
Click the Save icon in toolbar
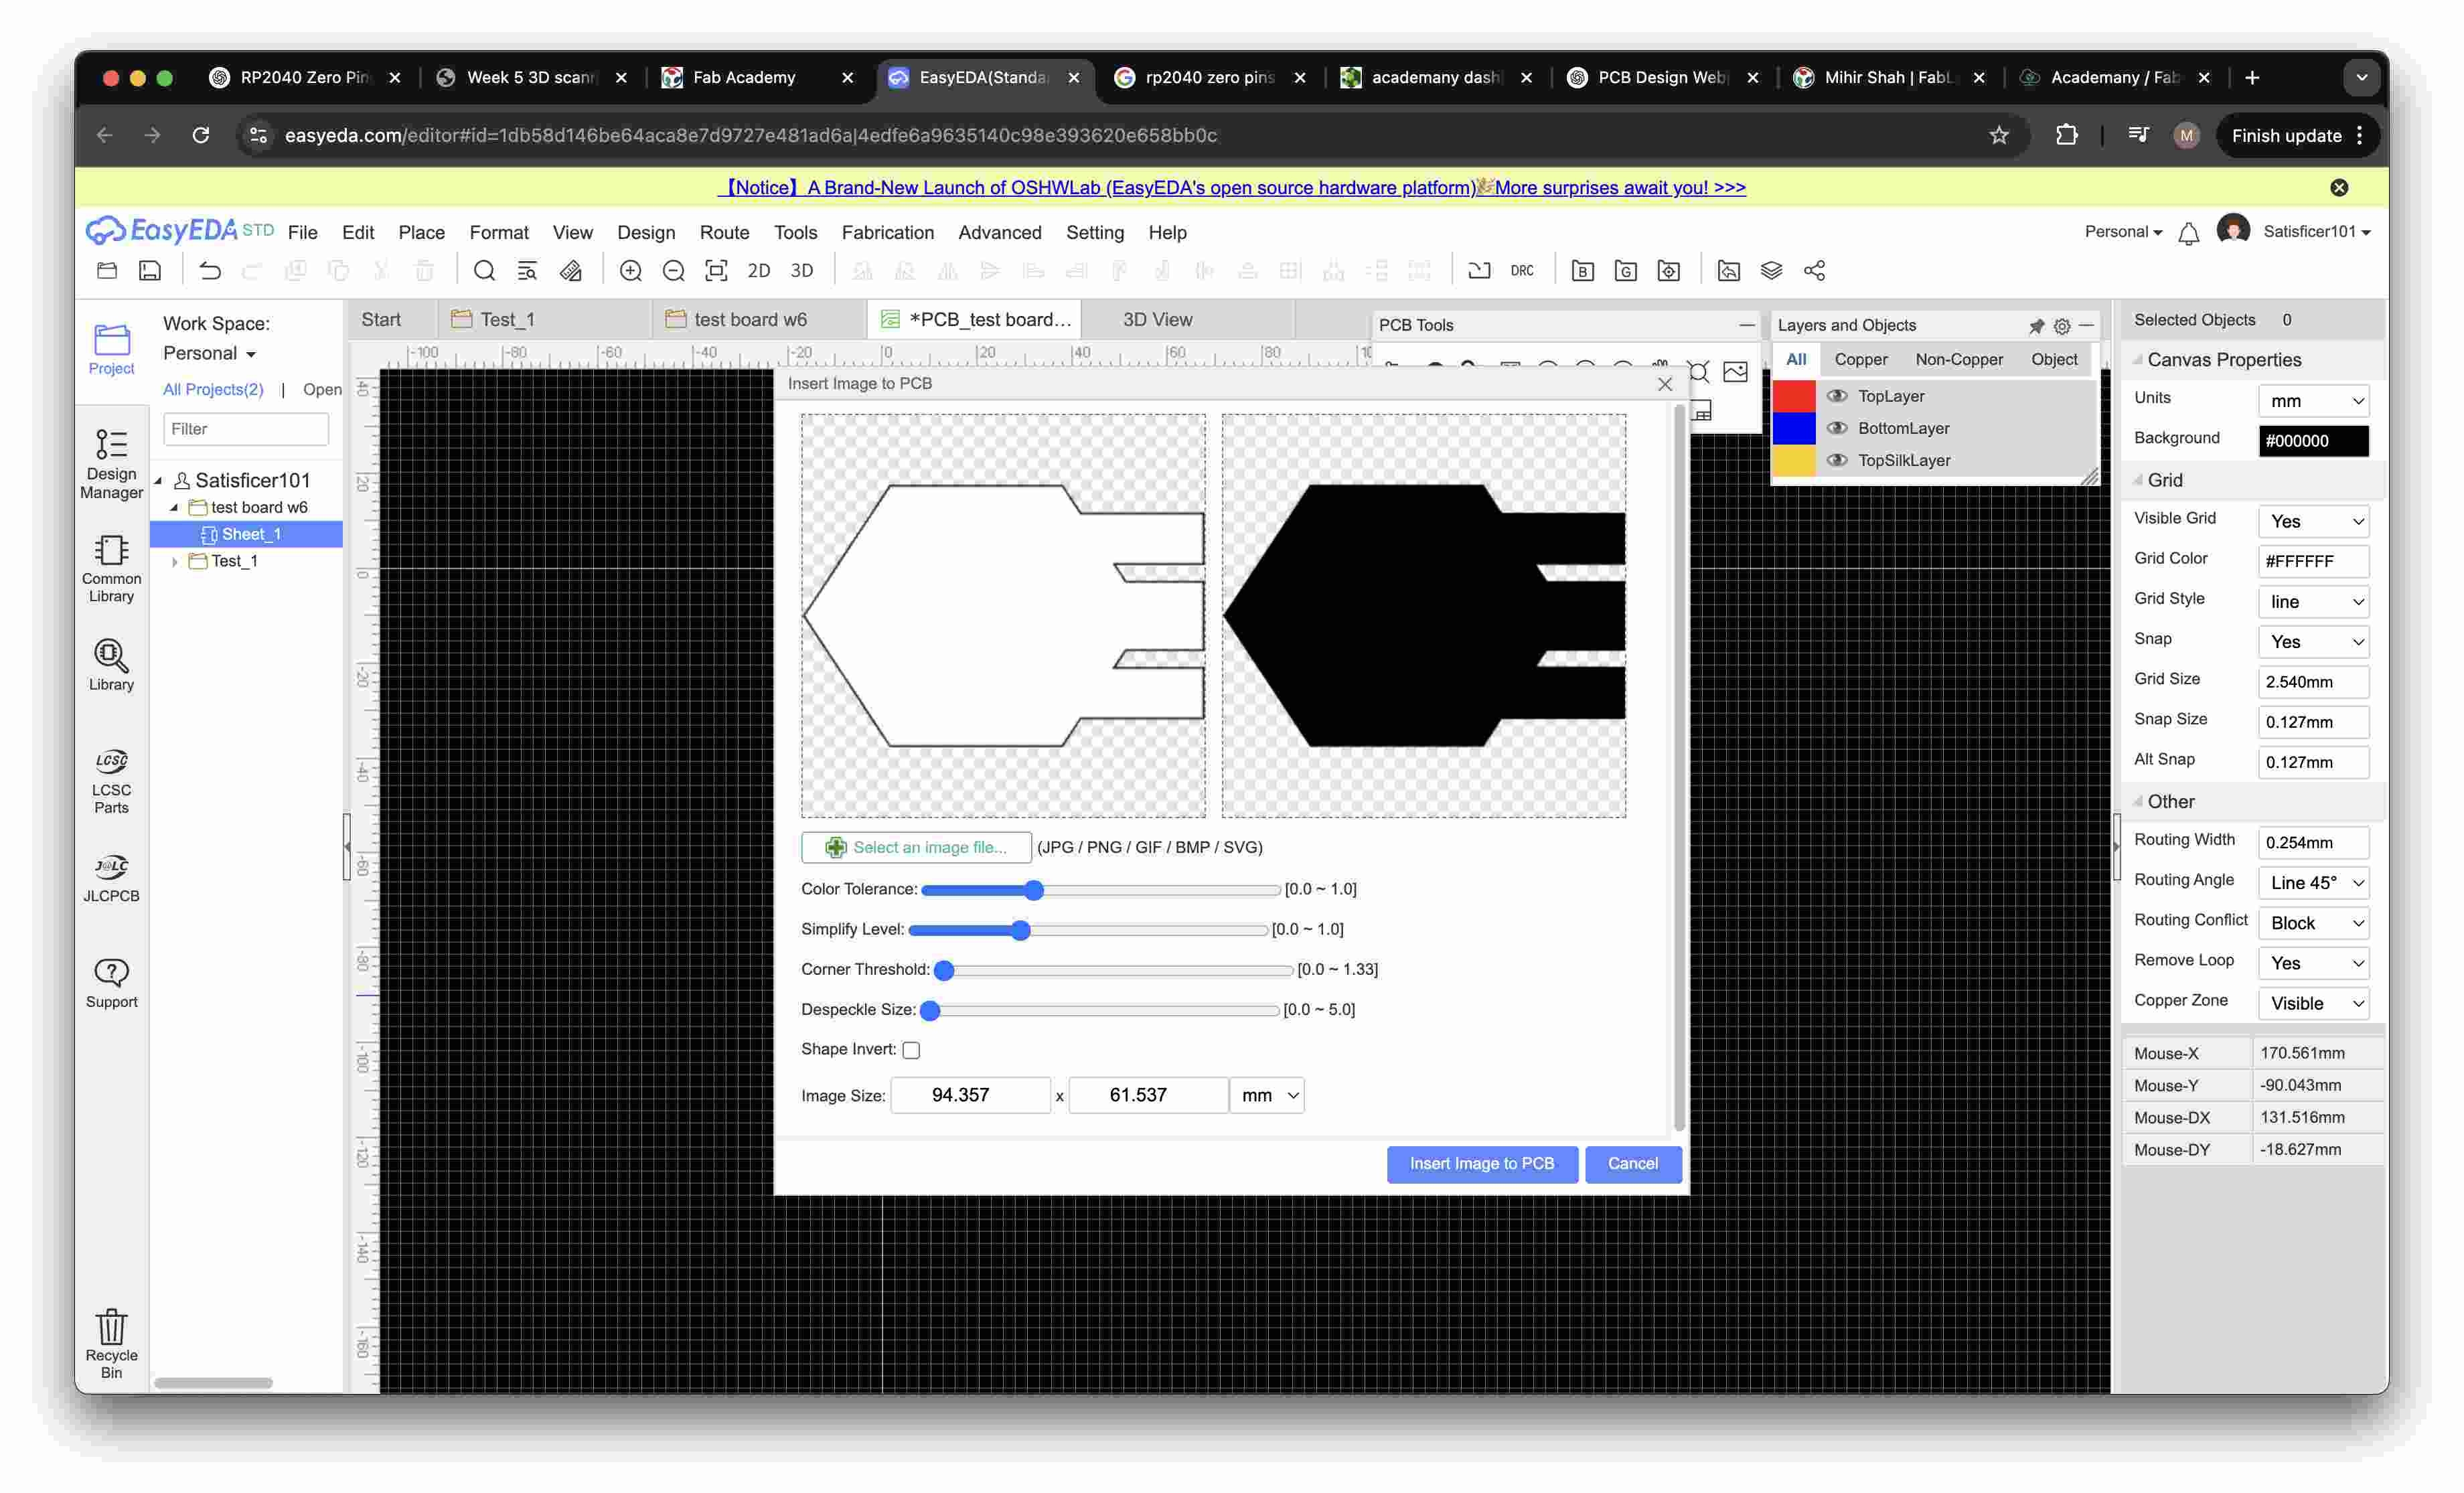click(x=150, y=270)
